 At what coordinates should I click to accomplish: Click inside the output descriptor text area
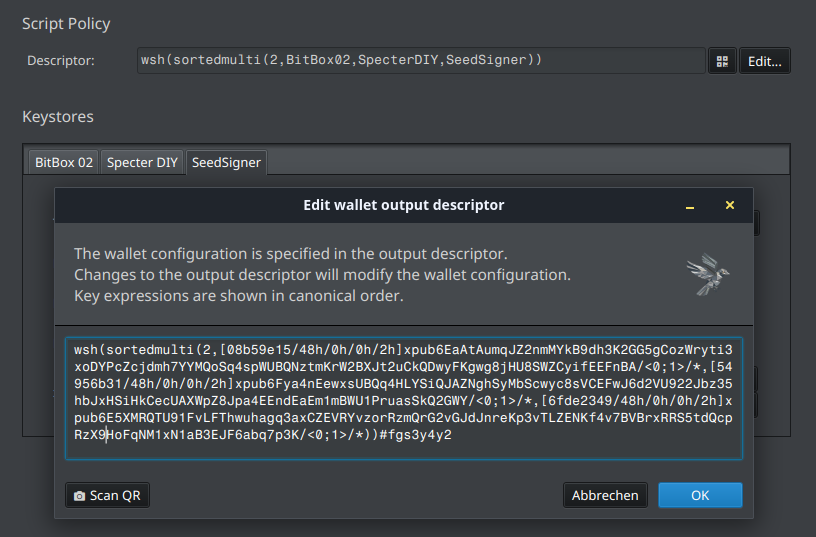coord(404,399)
